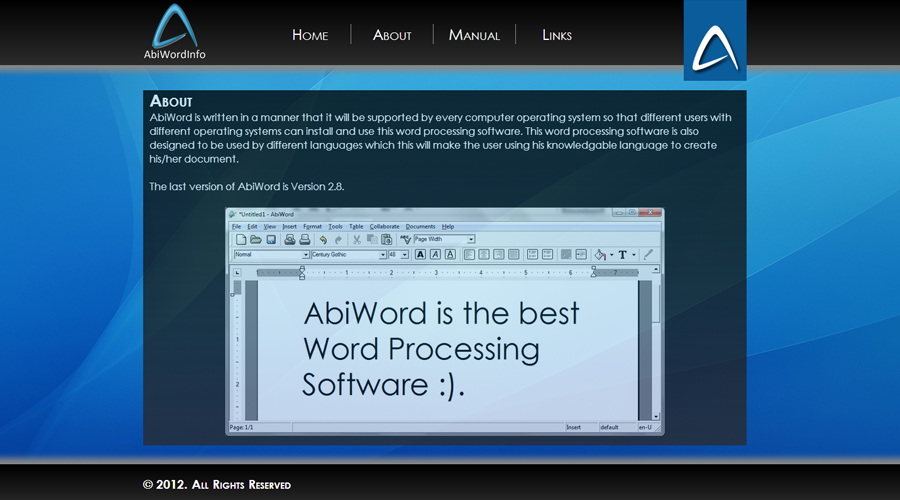
Task: Click Cut scissors icon in AbiWord toolbar
Action: tap(357, 240)
